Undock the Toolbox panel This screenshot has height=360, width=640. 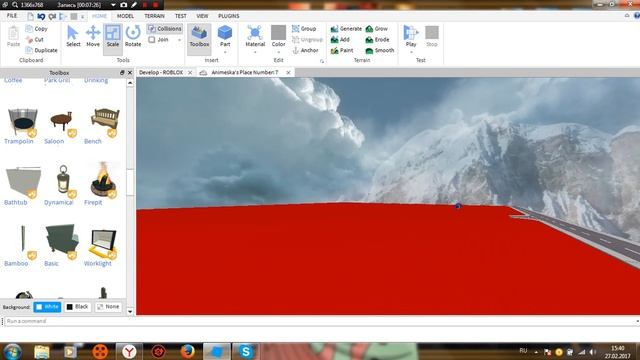[122, 73]
